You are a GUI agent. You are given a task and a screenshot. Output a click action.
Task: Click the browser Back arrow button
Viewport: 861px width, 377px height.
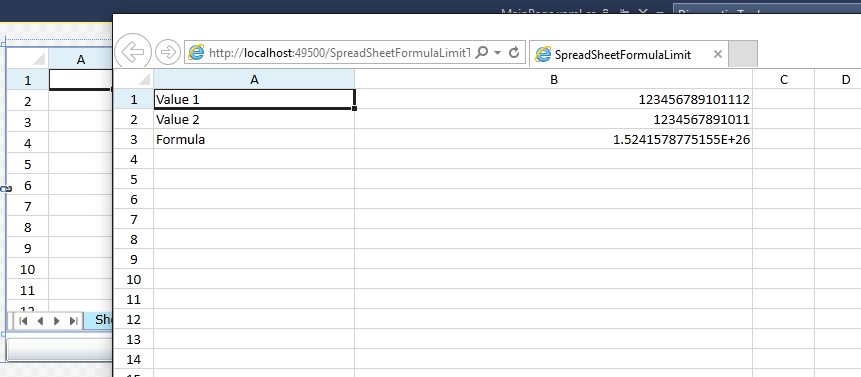tap(133, 52)
